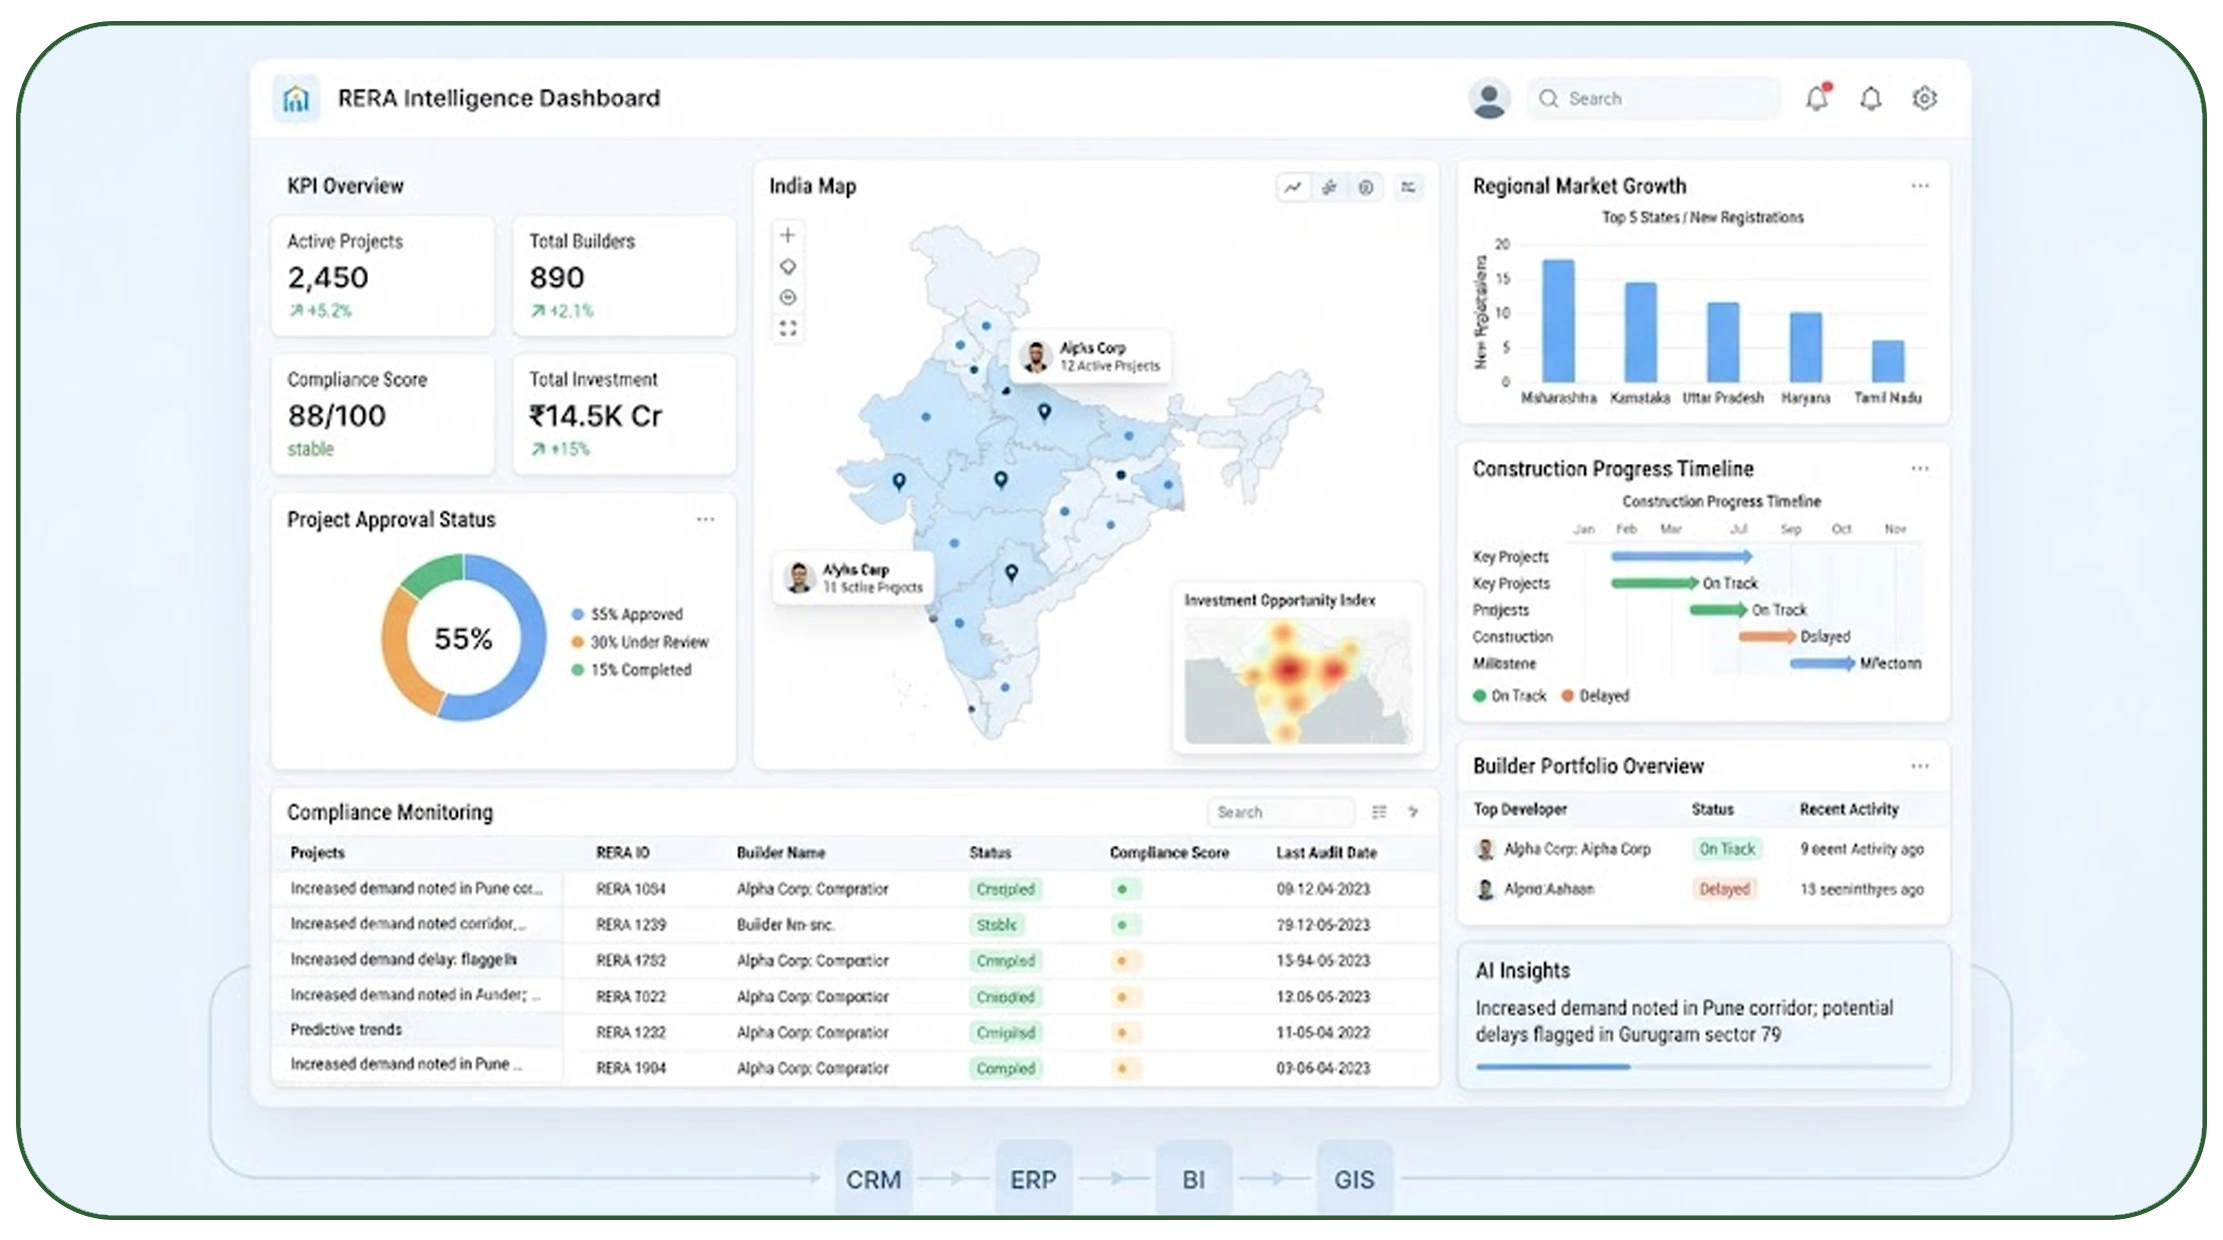Click the Karnataka bar in the chart
Image resolution: width=2223 pixels, height=1240 pixels.
[1640, 332]
